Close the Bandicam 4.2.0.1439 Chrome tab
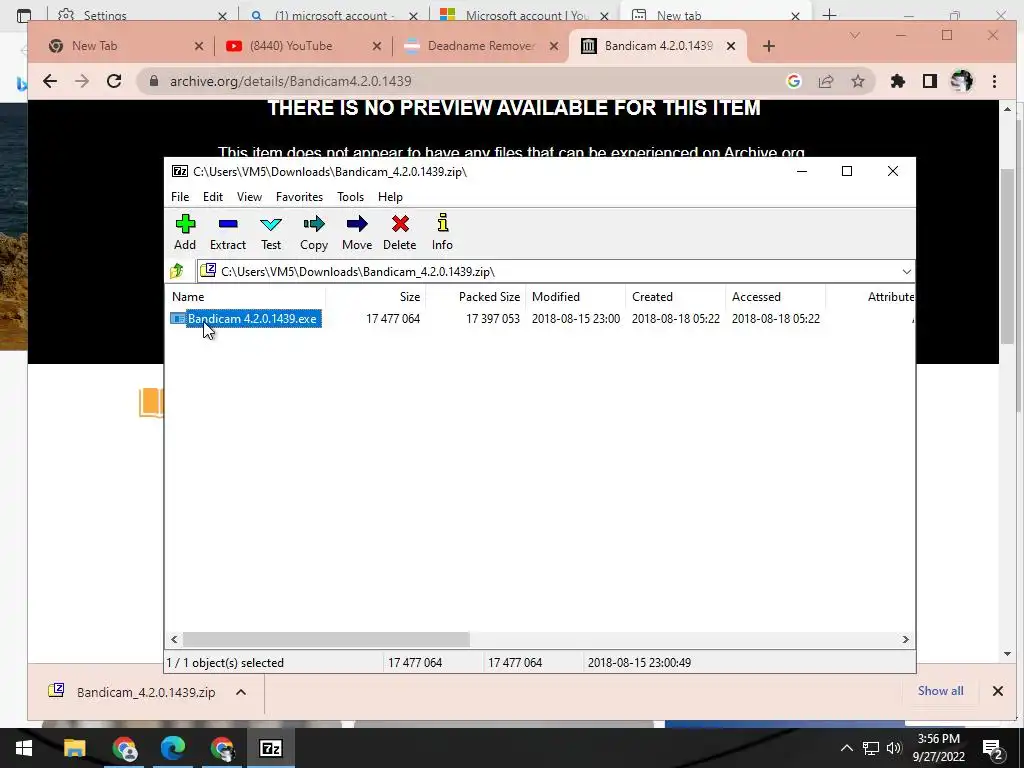The image size is (1024, 768). click(731, 46)
